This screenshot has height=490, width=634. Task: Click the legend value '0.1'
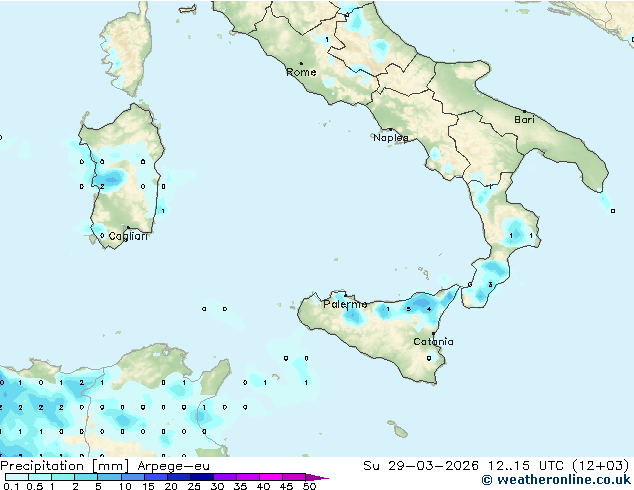(x=12, y=486)
